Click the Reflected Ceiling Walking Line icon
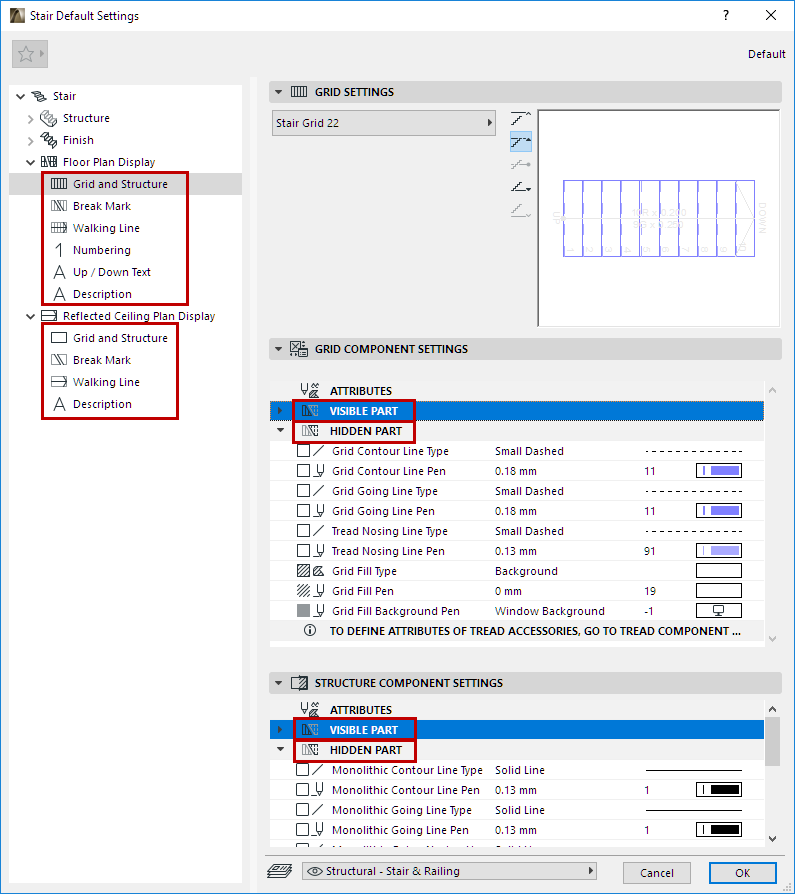795x894 pixels. pyautogui.click(x=59, y=382)
